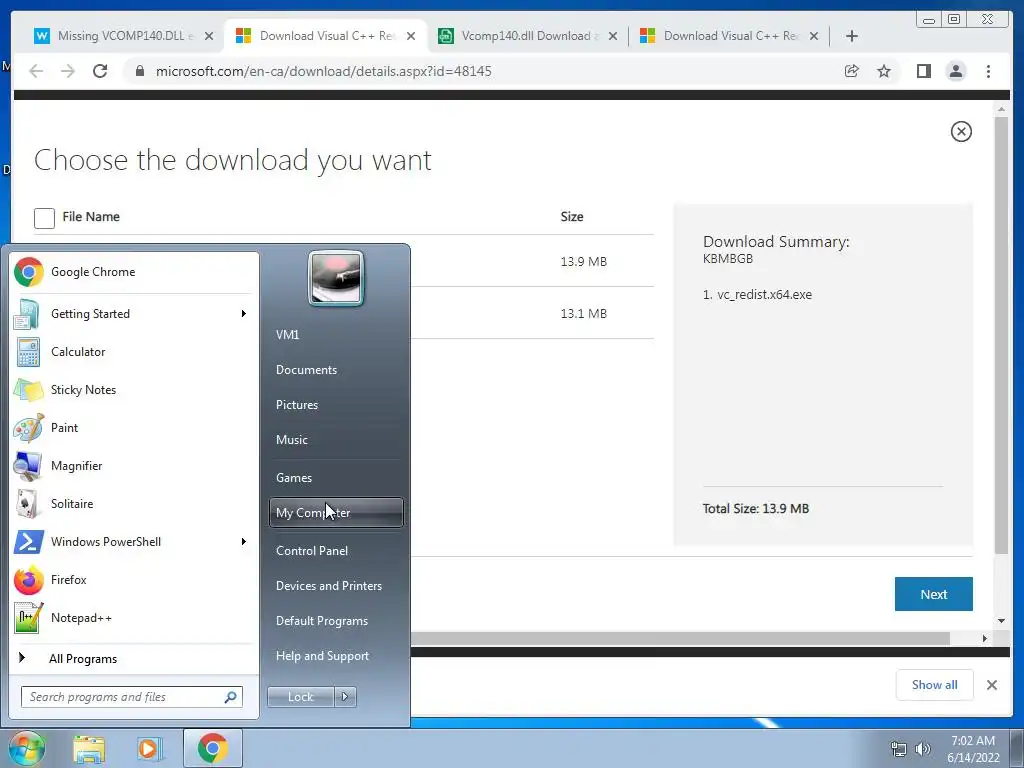Bookmark this page with the star
Screen dimensions: 1024x768
pyautogui.click(x=884, y=71)
